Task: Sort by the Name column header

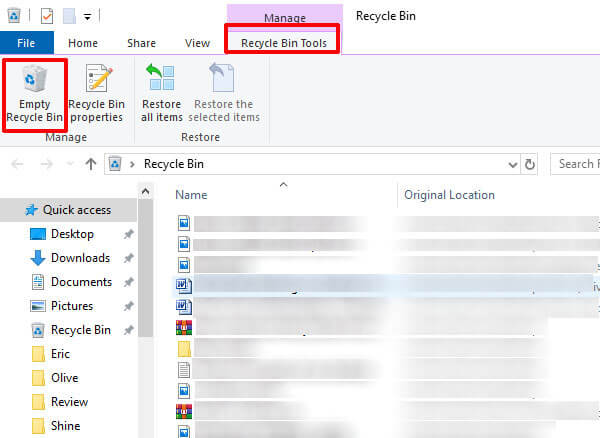Action: (191, 195)
